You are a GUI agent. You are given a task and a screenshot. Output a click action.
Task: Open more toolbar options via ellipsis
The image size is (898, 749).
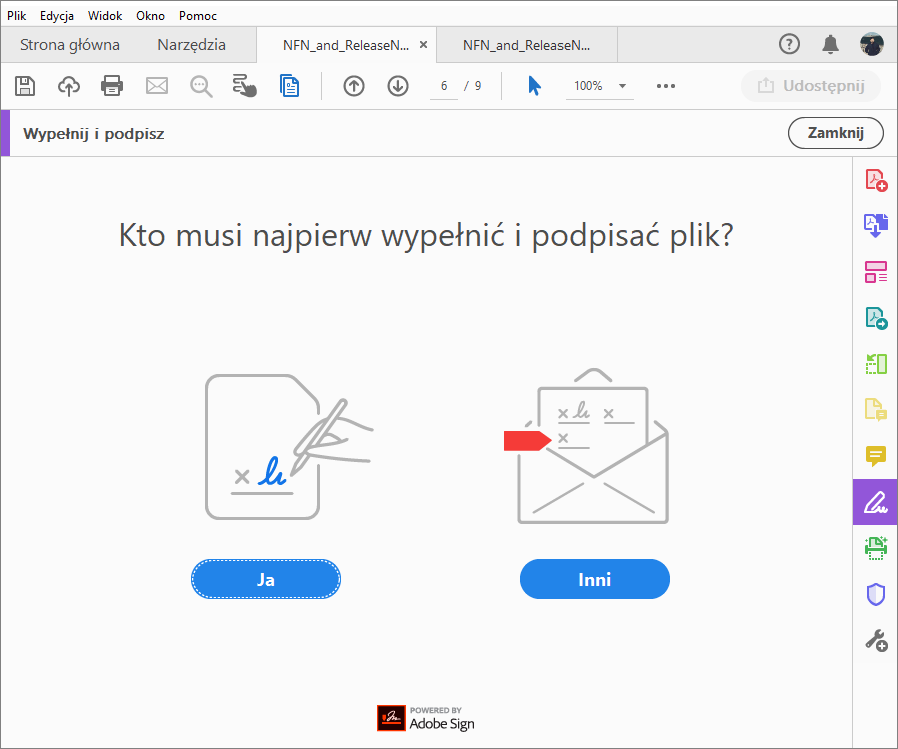click(x=666, y=86)
